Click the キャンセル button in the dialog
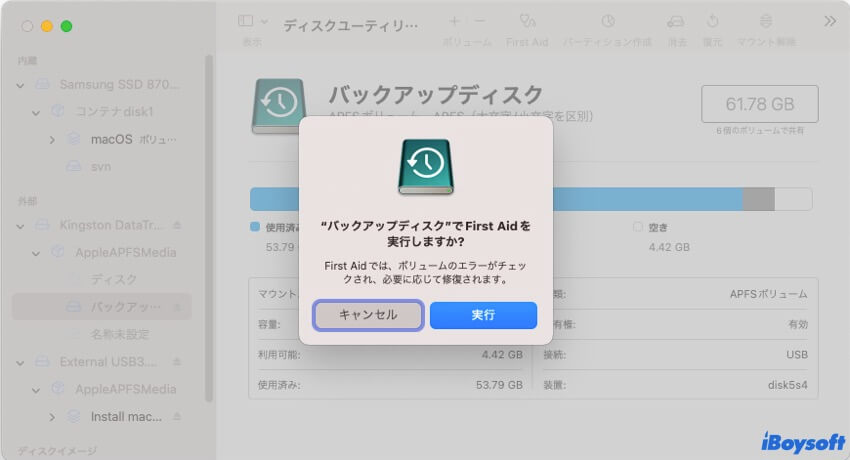 pos(368,315)
